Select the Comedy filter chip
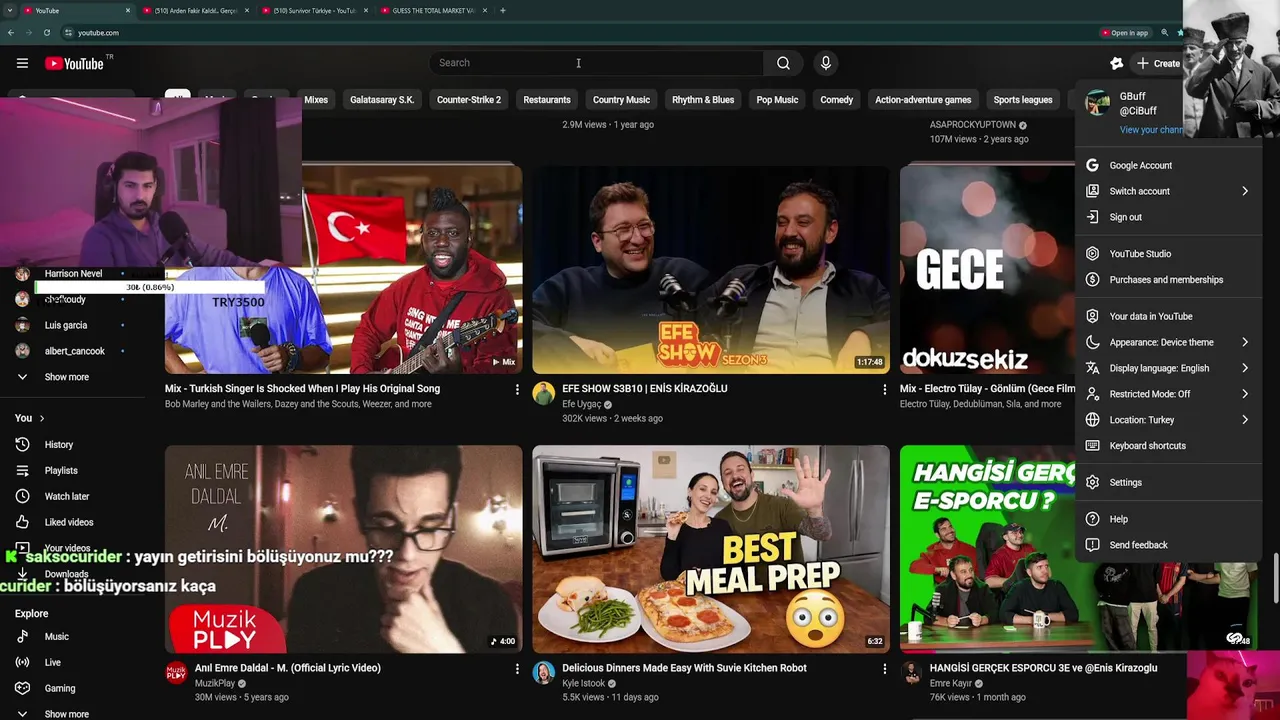1280x720 pixels. (837, 100)
